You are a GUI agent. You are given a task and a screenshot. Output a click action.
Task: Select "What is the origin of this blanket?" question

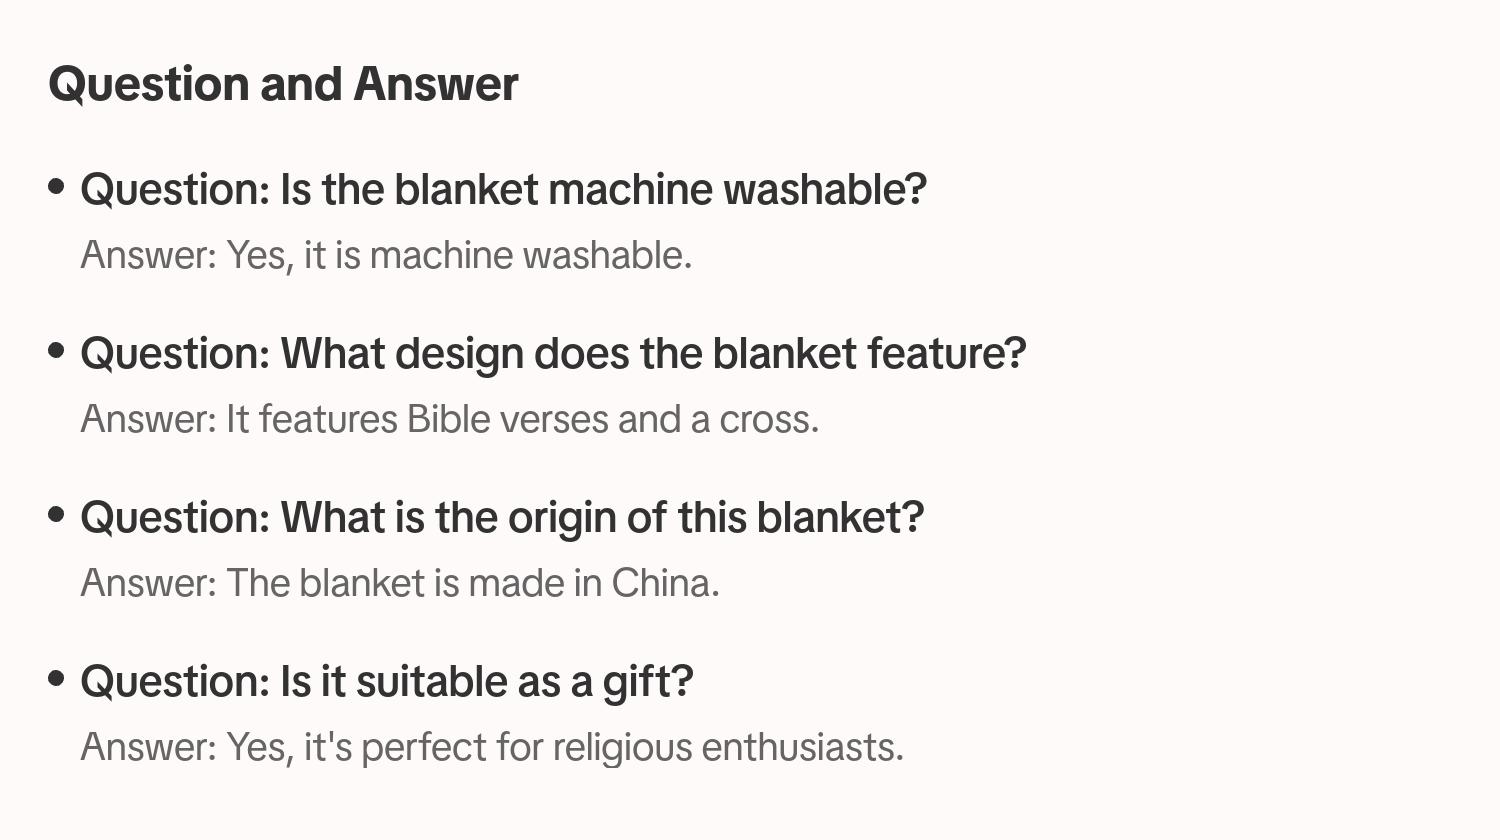[x=502, y=518]
